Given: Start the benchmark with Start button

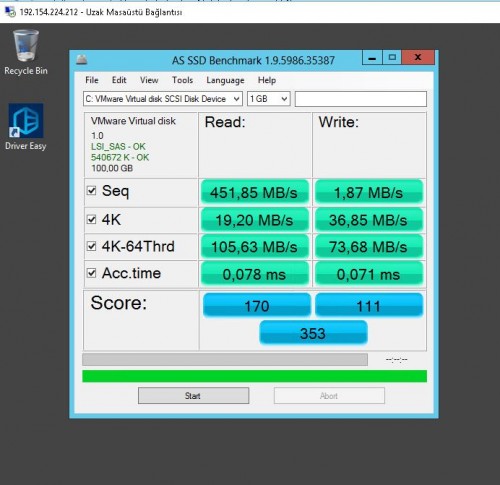Looking at the screenshot, I should click(193, 396).
